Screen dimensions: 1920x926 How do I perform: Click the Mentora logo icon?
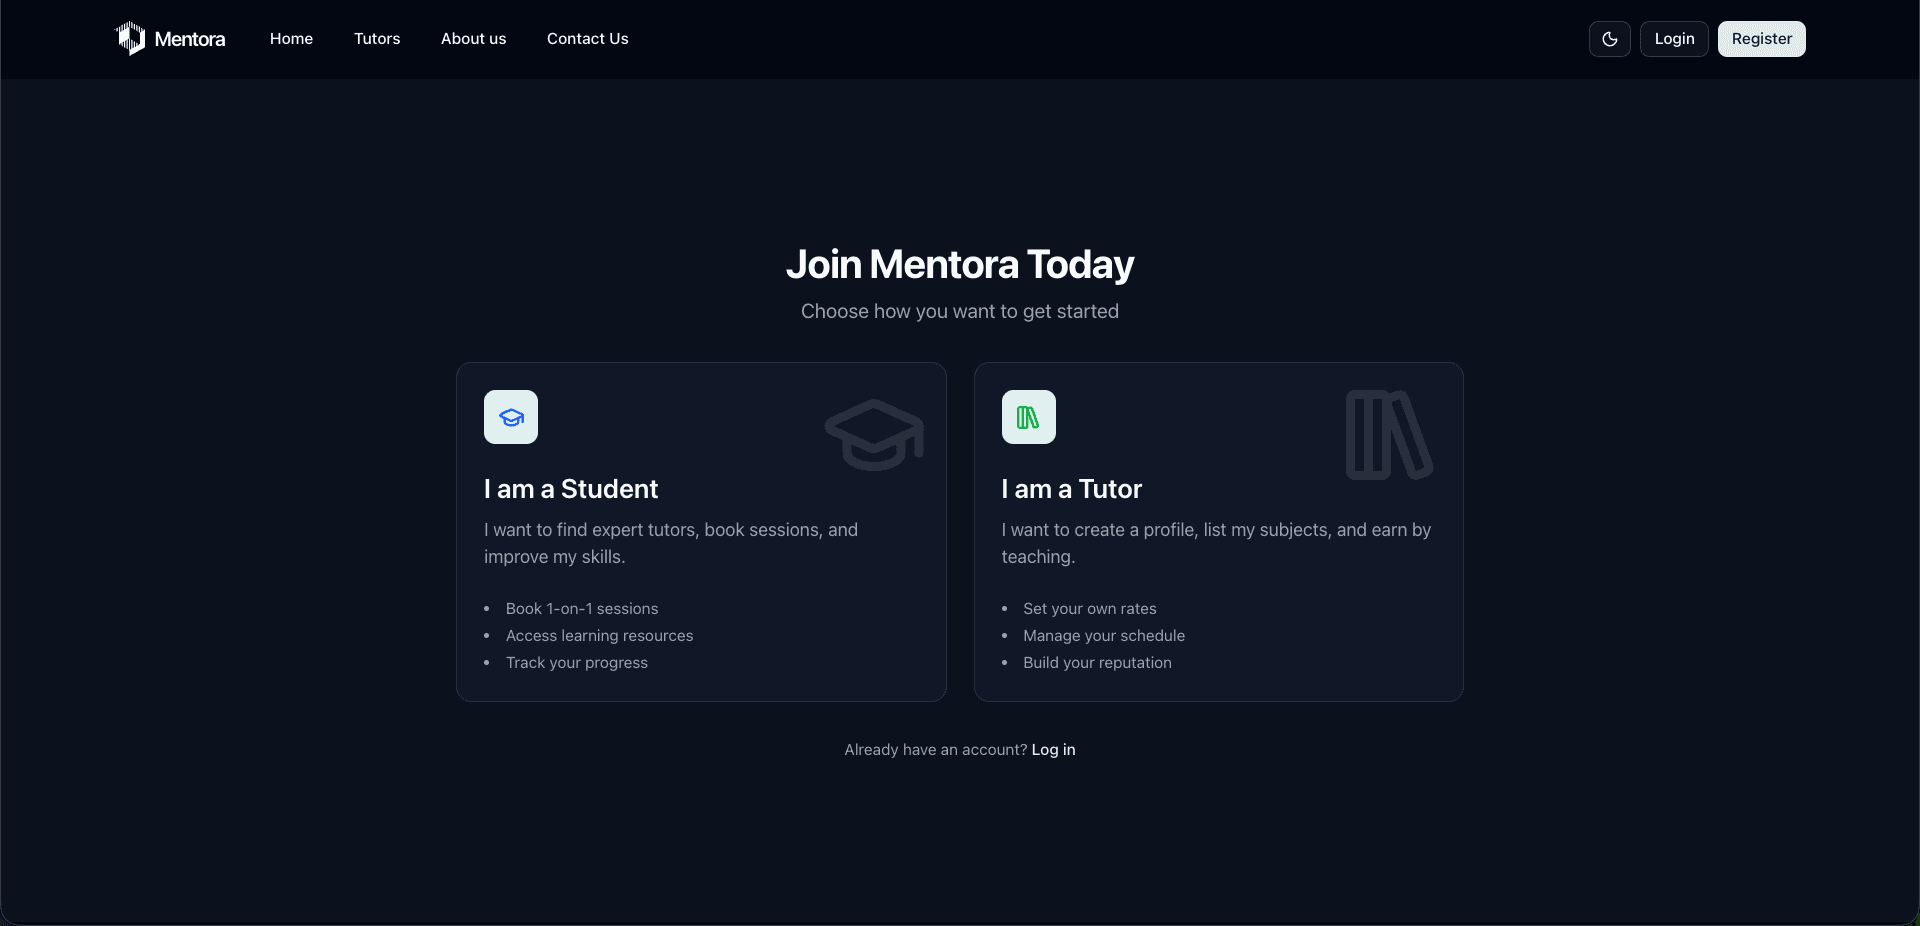point(130,39)
